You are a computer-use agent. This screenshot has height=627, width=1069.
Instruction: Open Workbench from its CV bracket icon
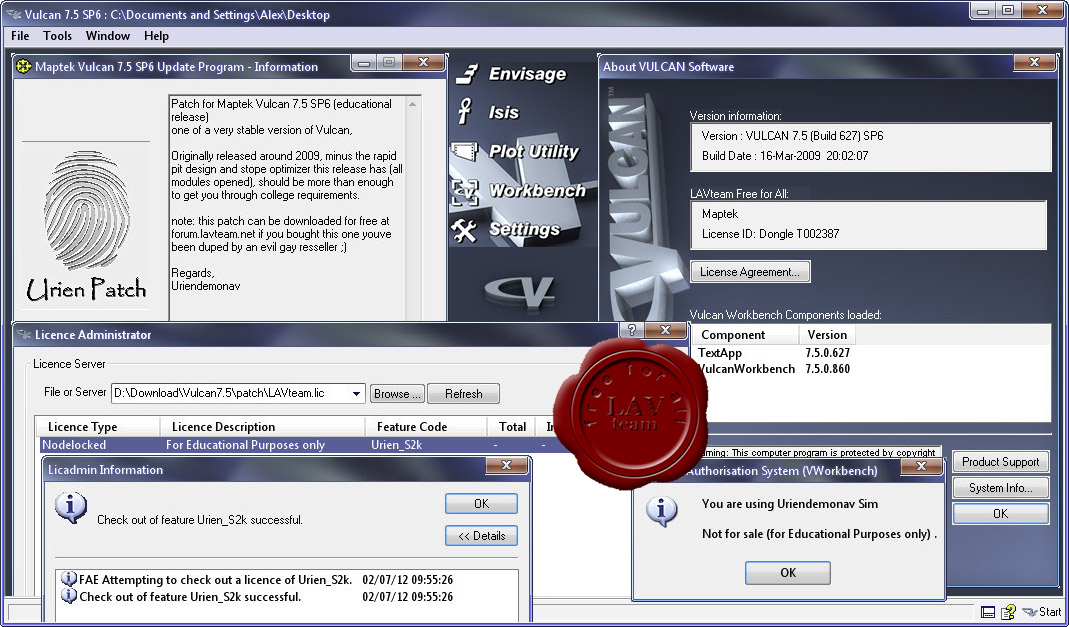point(465,192)
